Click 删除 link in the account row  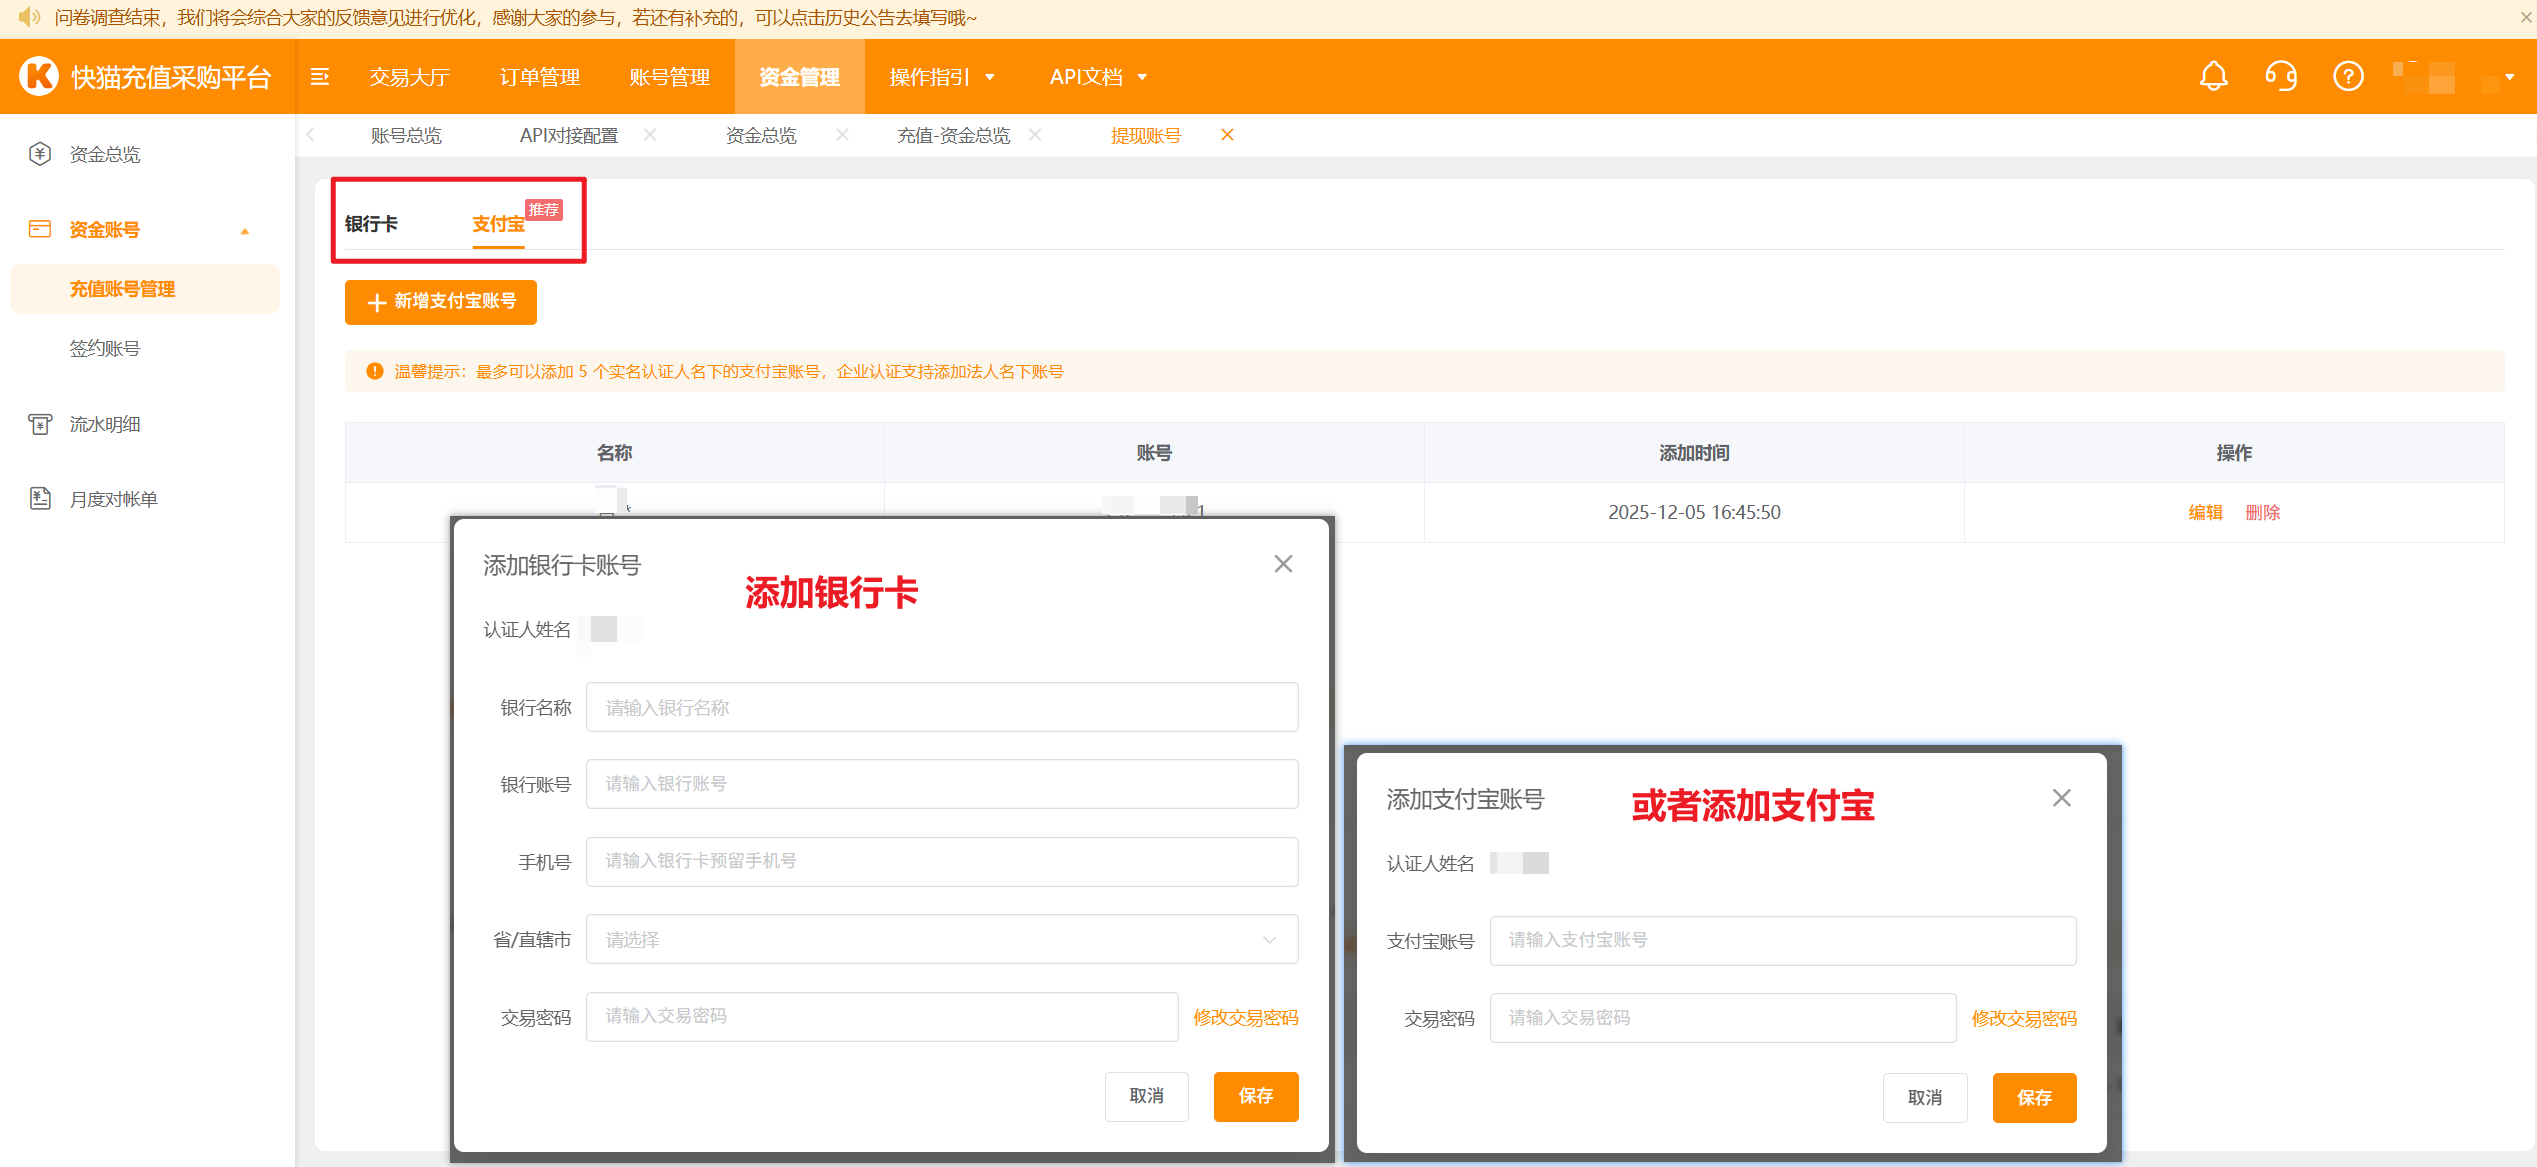coord(2262,513)
